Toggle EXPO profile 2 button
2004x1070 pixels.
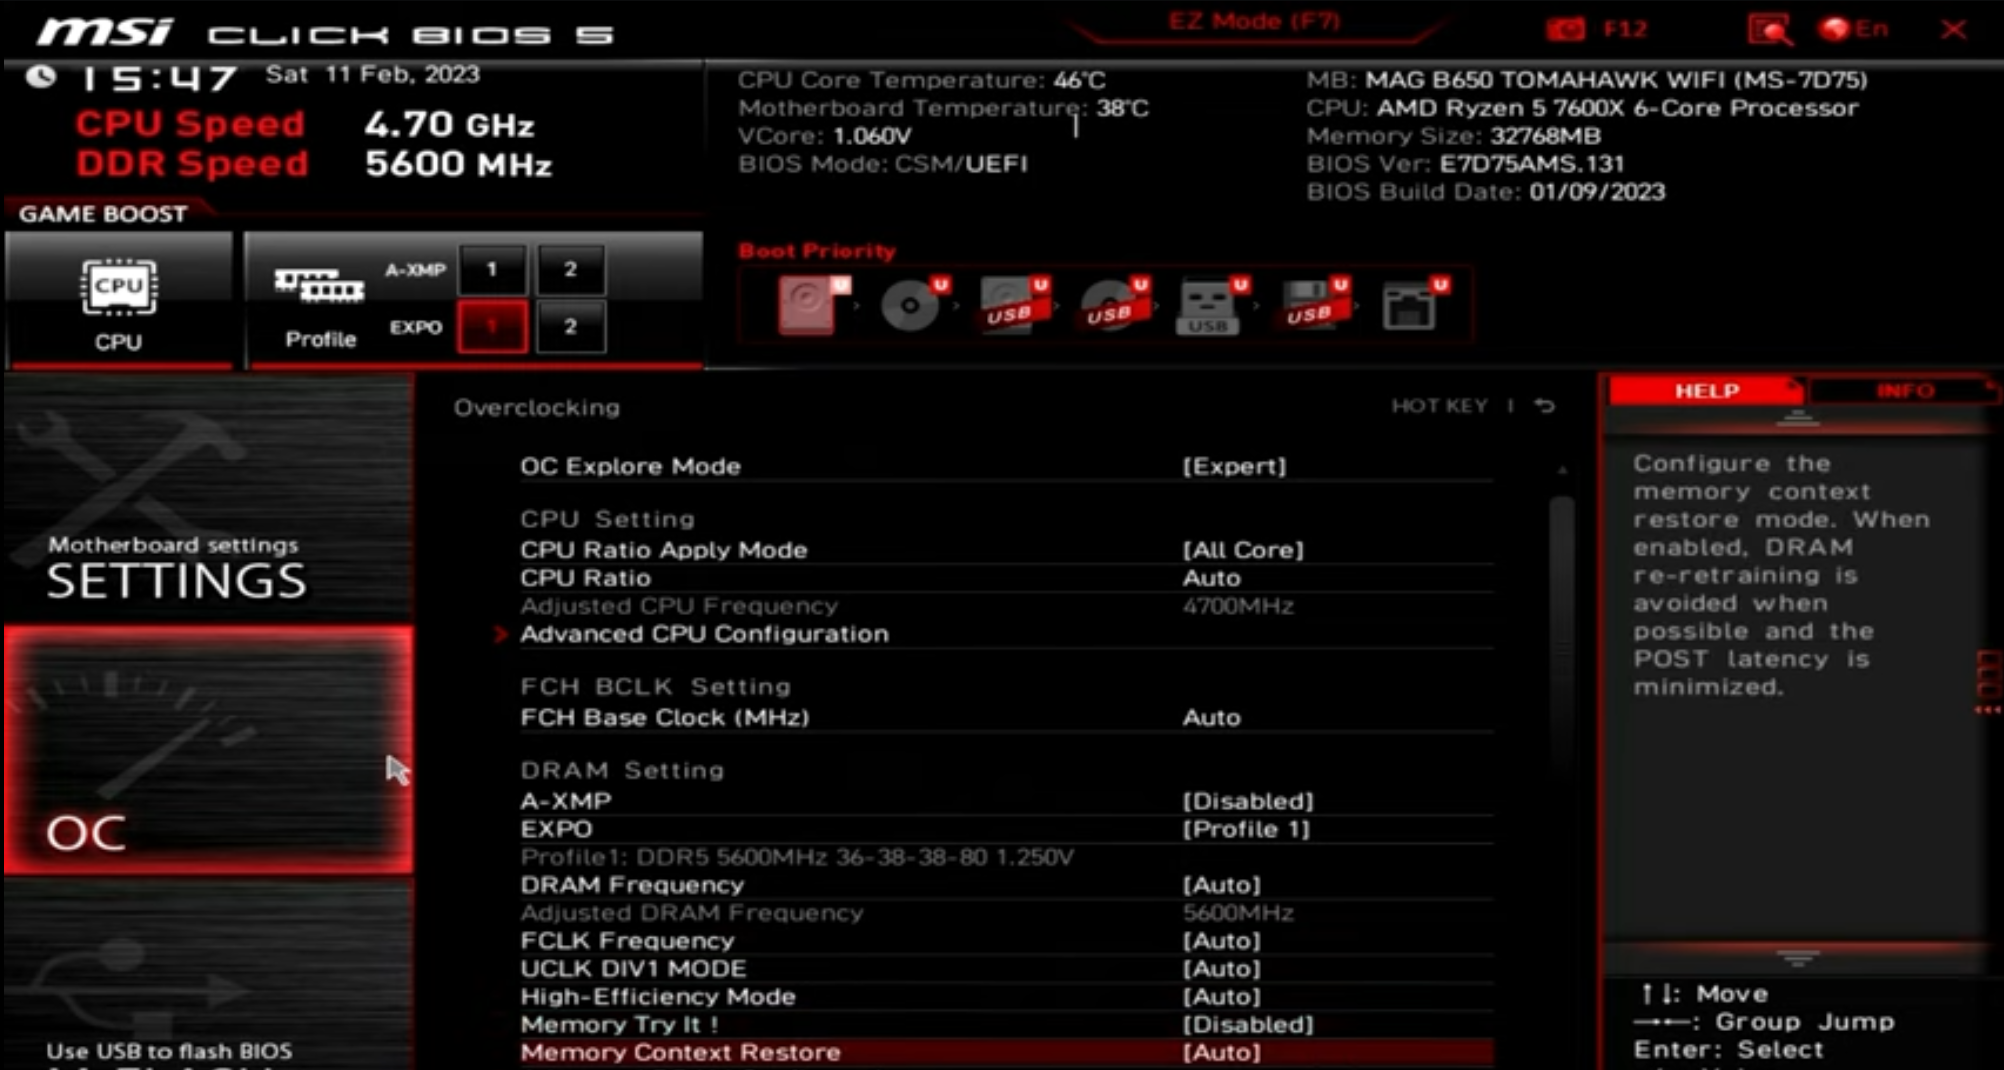click(x=570, y=326)
